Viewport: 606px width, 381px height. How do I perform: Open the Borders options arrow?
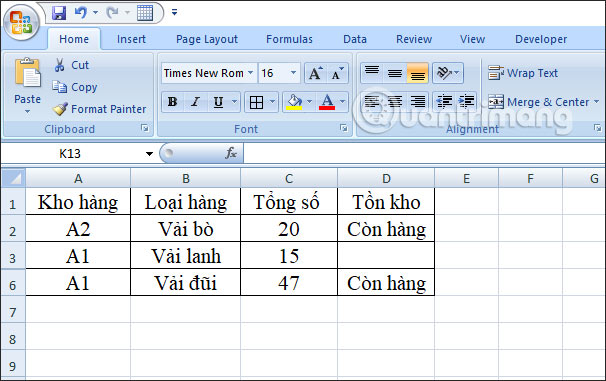[272, 102]
